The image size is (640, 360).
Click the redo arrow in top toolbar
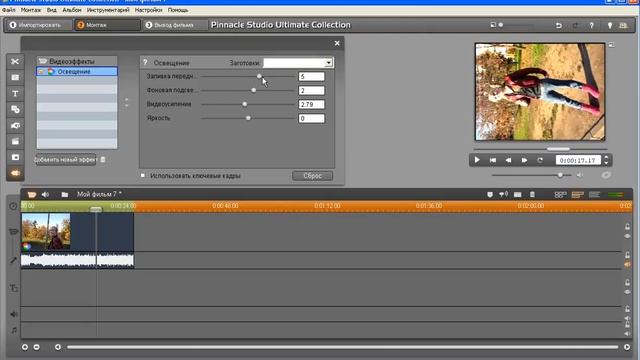tap(575, 25)
